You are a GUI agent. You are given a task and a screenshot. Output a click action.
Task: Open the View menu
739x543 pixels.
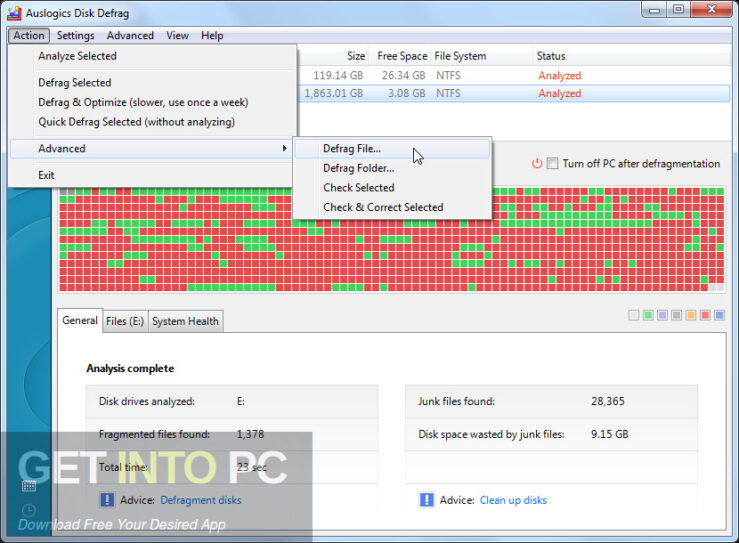(x=177, y=35)
